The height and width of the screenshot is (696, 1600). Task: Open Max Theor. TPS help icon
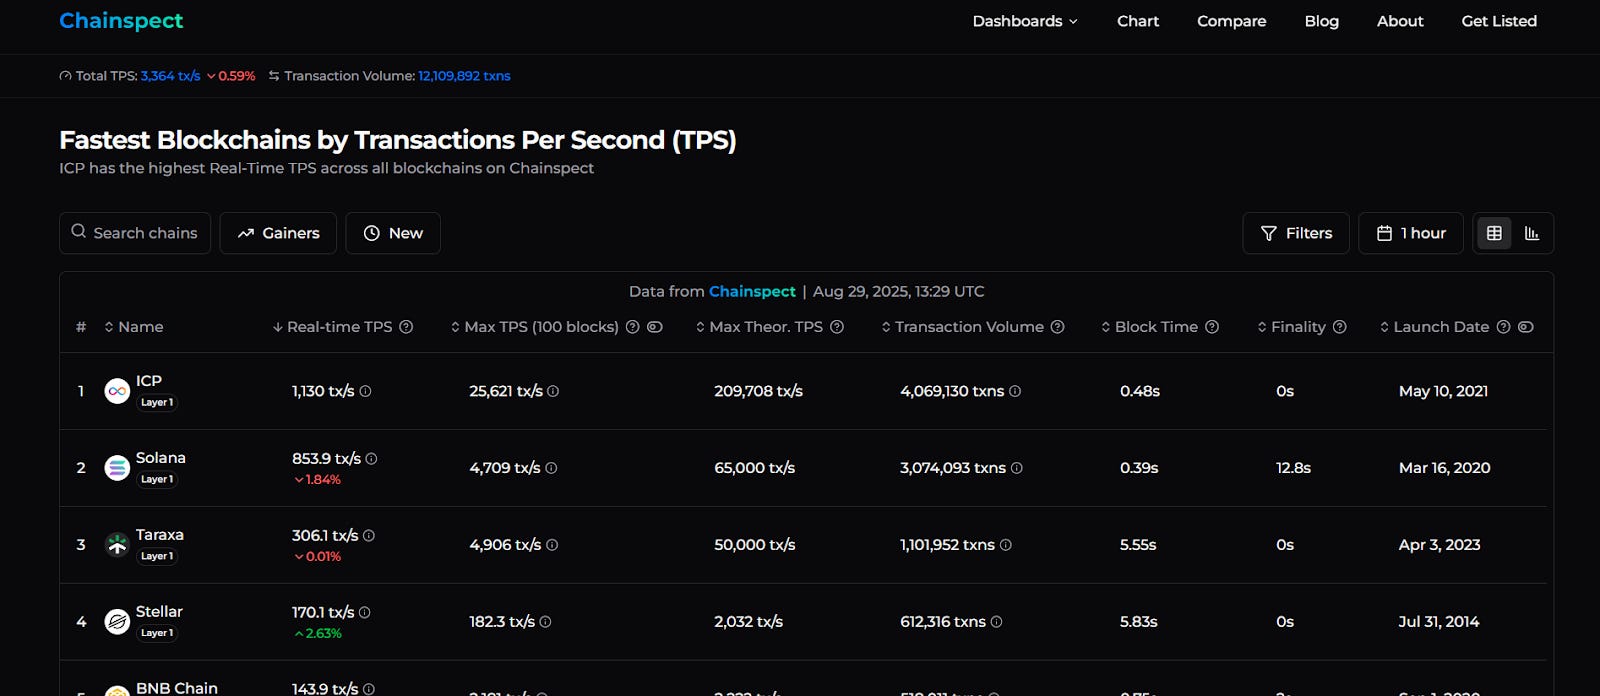coord(837,327)
